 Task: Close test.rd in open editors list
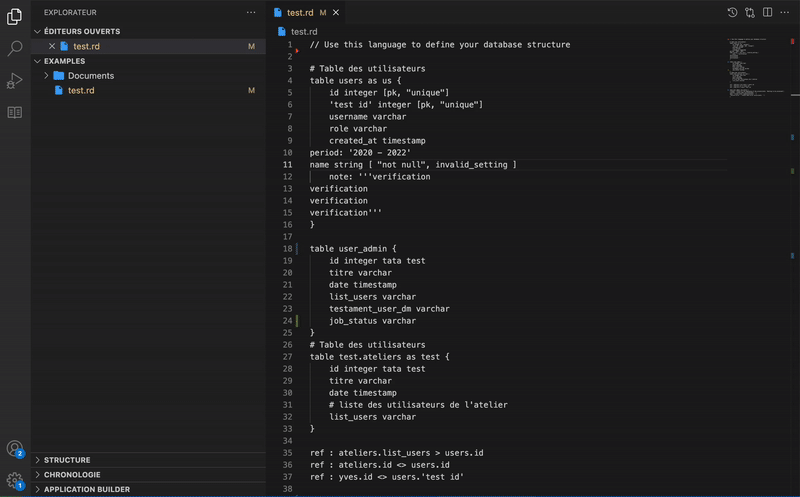(x=52, y=46)
